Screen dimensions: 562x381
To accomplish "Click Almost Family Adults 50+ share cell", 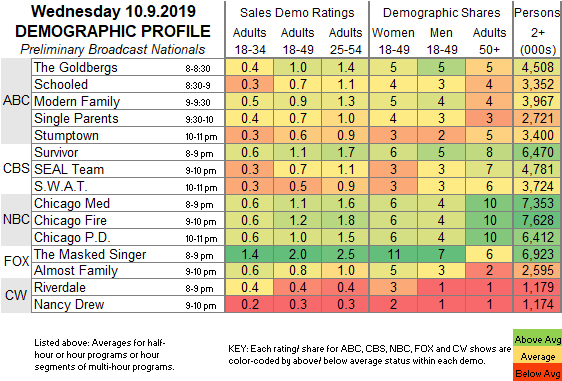I will [489, 271].
